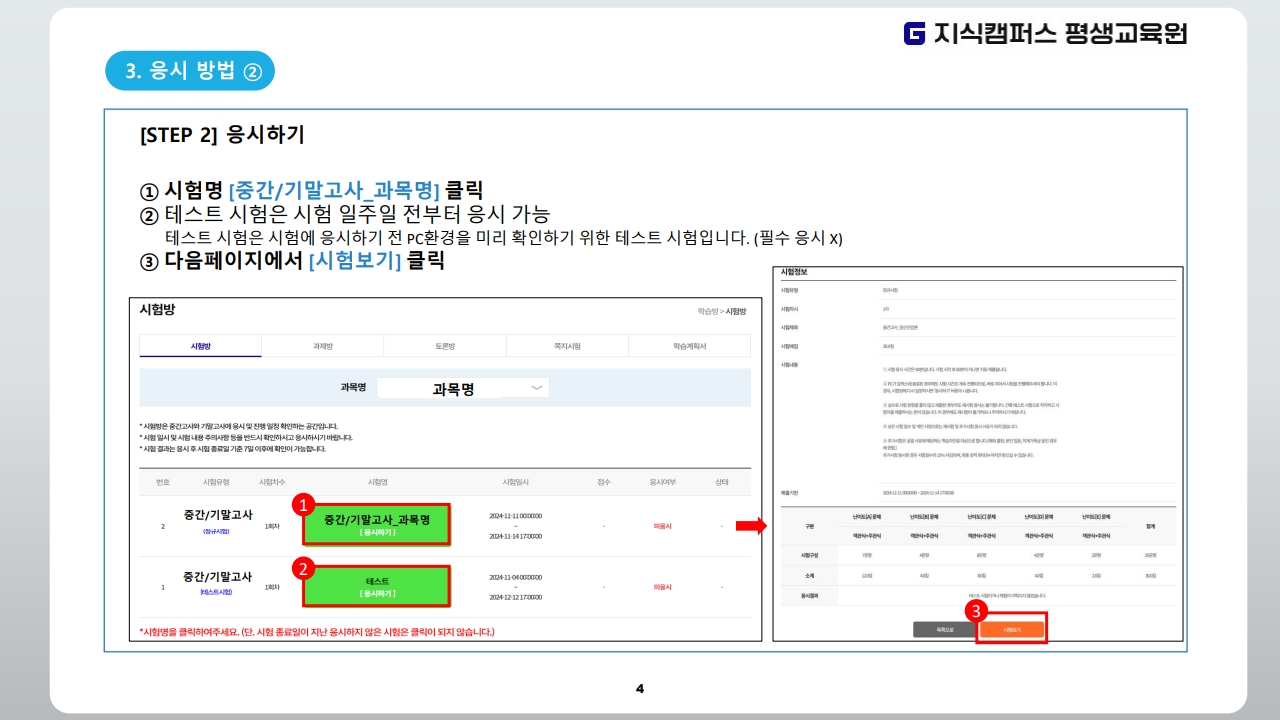Click the green 테스트 응시하기 button

[x=377, y=587]
